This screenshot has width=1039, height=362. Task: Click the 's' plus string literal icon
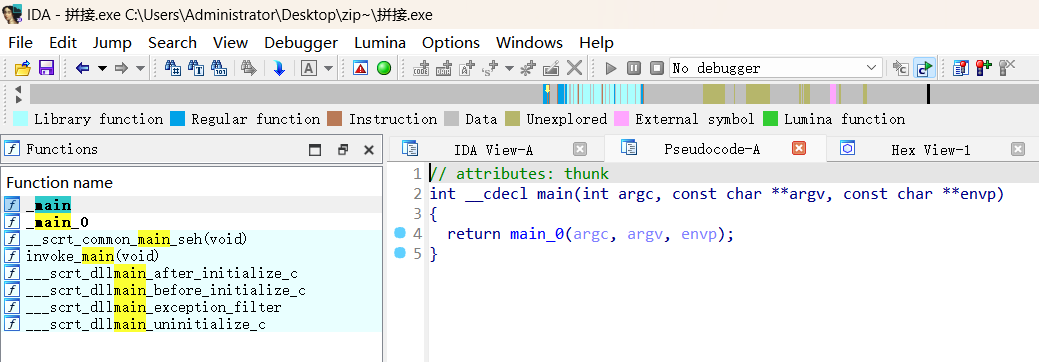490,68
